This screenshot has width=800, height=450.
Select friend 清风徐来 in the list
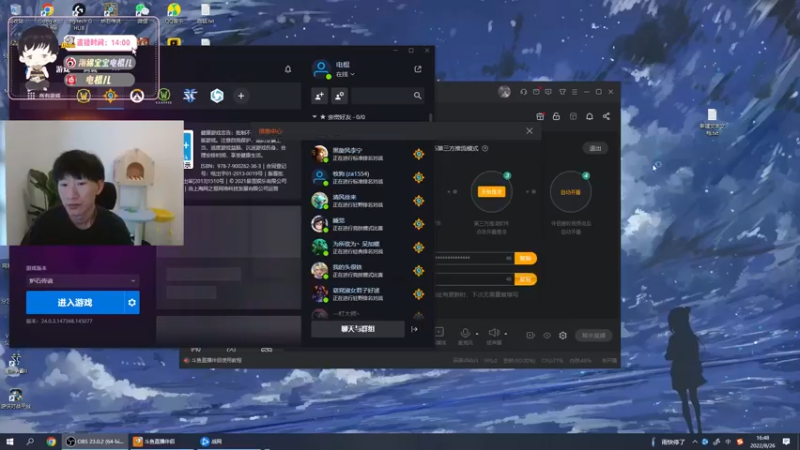[x=367, y=201]
